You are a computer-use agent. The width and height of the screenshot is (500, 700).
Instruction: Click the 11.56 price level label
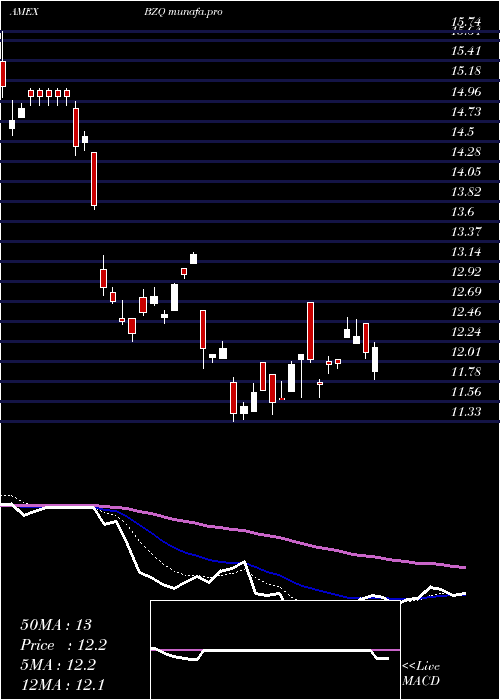tap(466, 392)
